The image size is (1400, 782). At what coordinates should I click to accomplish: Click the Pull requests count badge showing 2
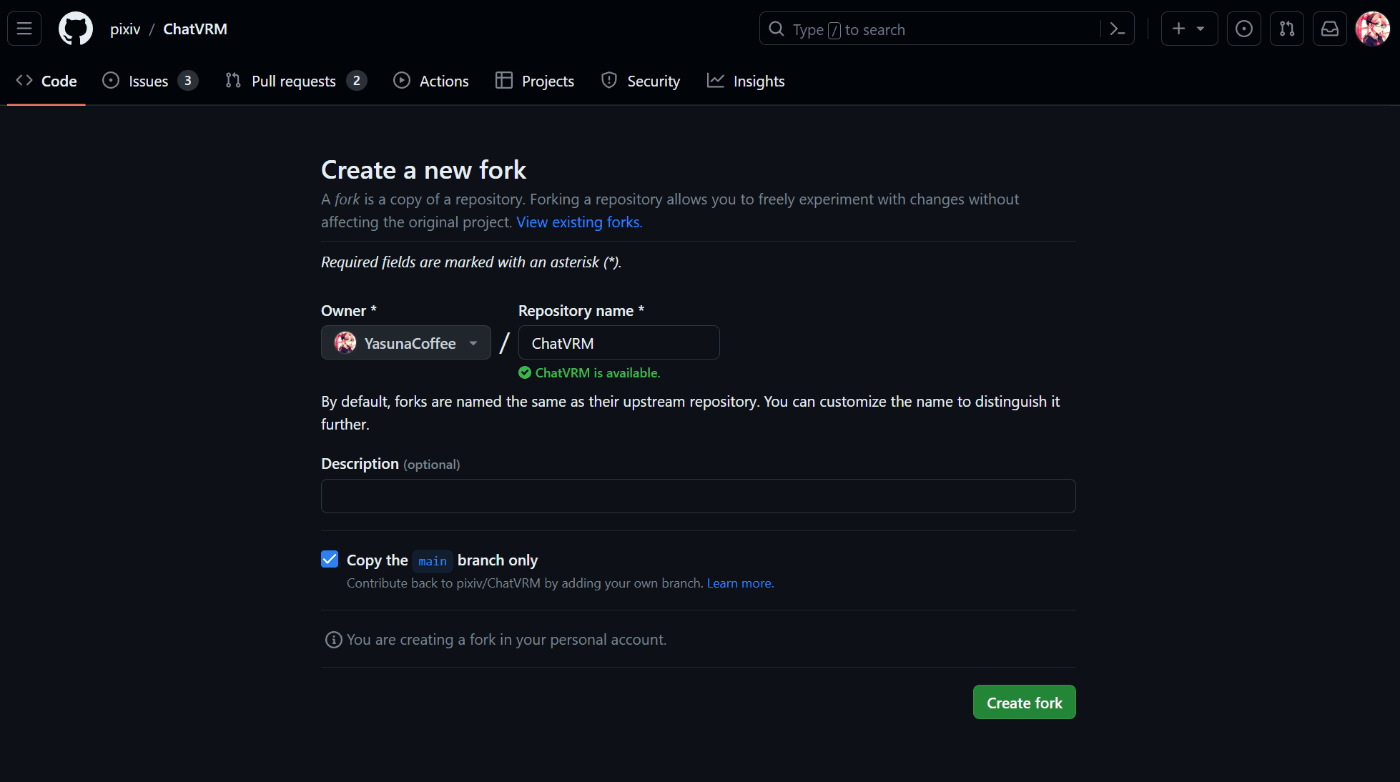[x=357, y=81]
